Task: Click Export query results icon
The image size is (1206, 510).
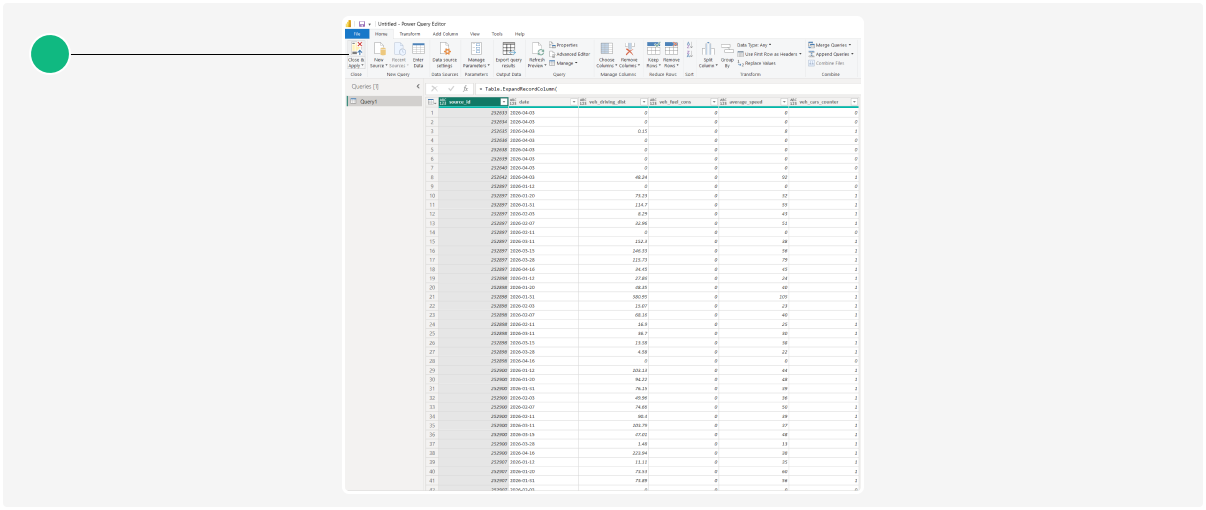Action: tap(509, 48)
